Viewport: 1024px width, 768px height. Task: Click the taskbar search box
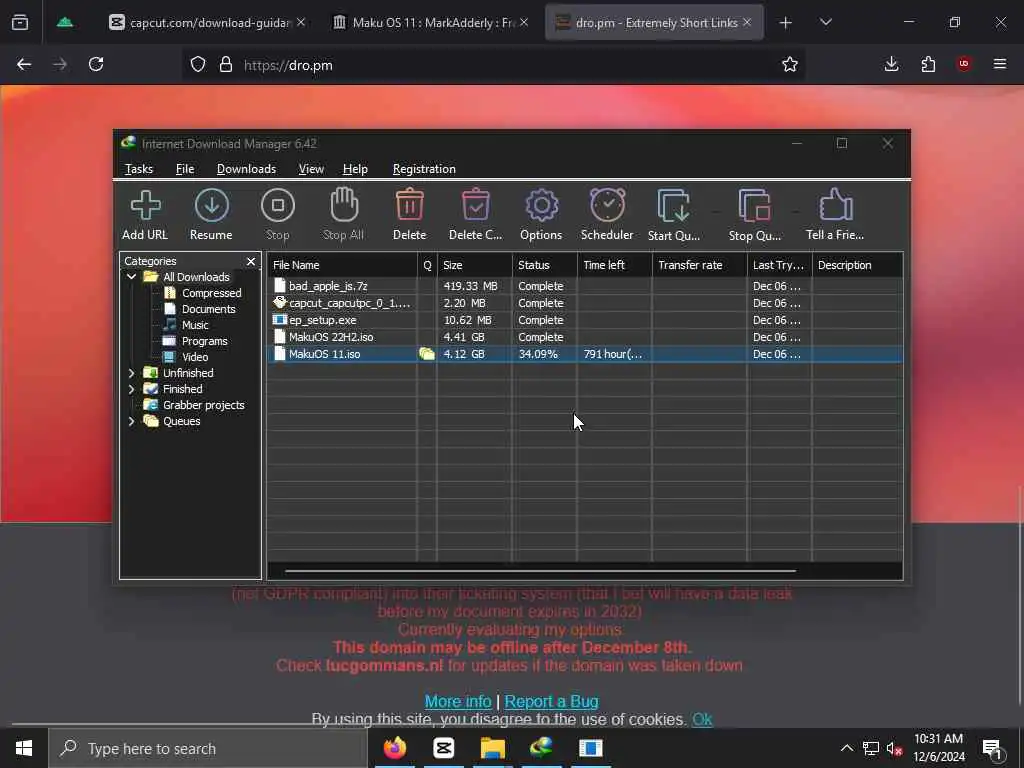click(x=208, y=748)
